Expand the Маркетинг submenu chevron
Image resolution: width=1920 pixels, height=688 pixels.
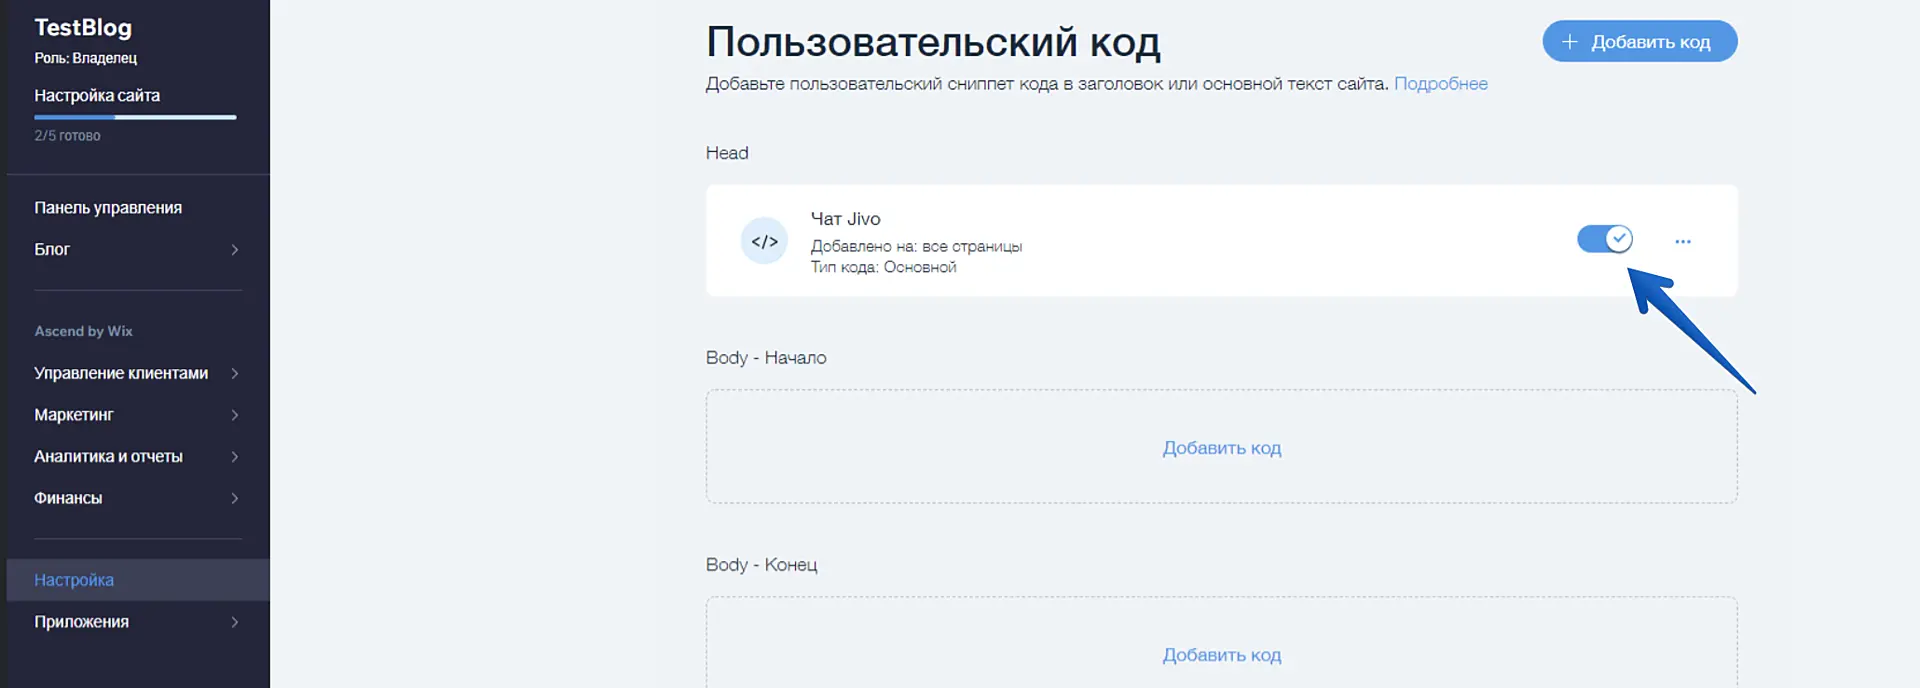point(234,415)
